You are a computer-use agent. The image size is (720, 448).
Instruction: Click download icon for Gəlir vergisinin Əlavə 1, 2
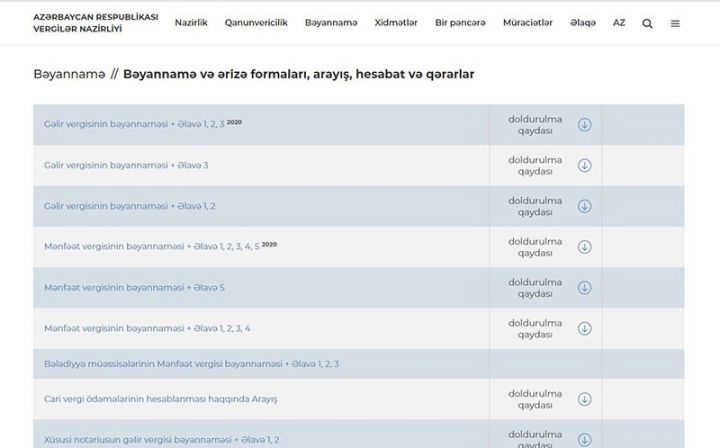click(585, 206)
